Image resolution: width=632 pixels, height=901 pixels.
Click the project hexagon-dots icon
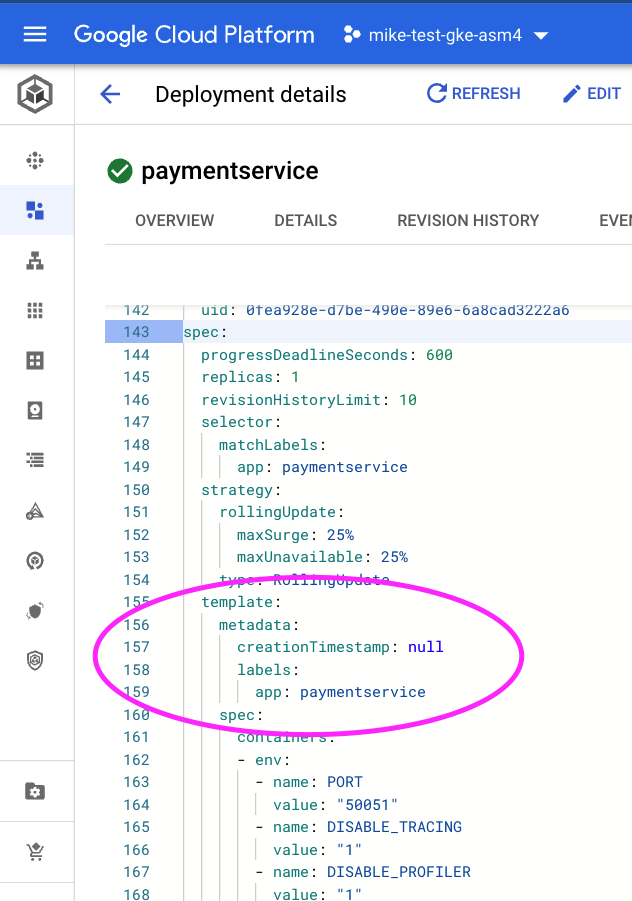coord(352,34)
